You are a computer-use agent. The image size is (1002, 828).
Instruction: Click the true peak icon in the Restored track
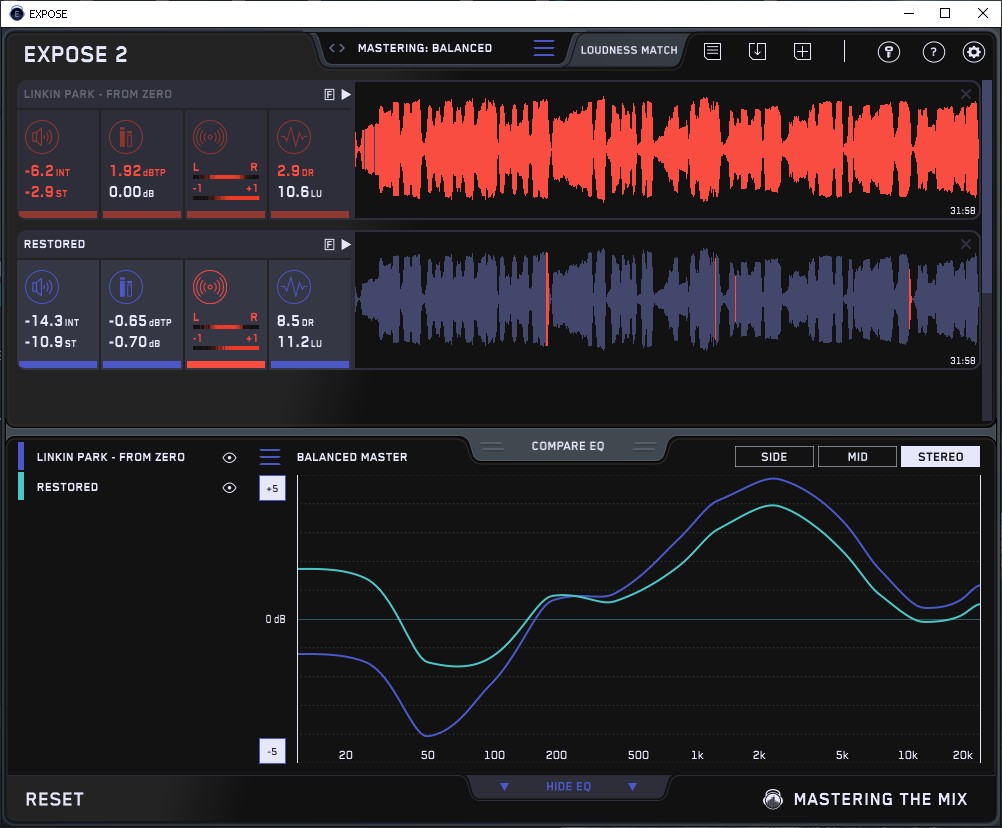126,287
